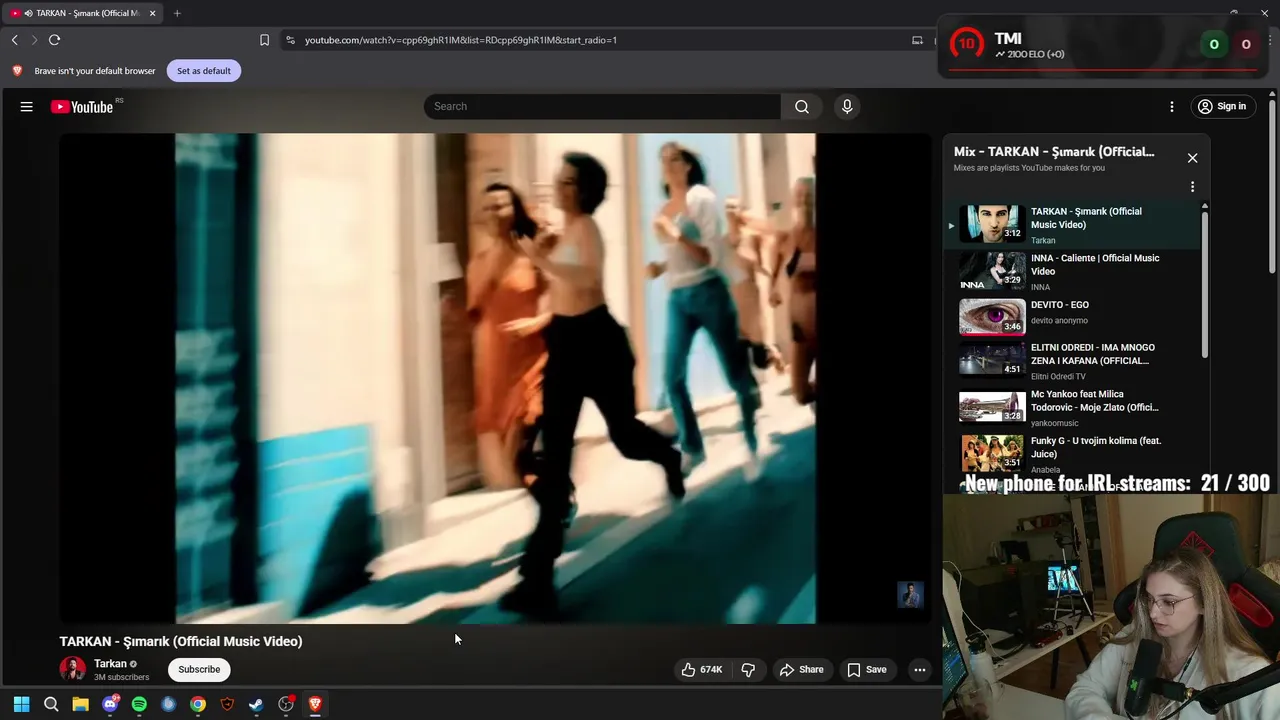Open File Explorer from the taskbar
Screen dimensions: 1280x720
[80, 704]
